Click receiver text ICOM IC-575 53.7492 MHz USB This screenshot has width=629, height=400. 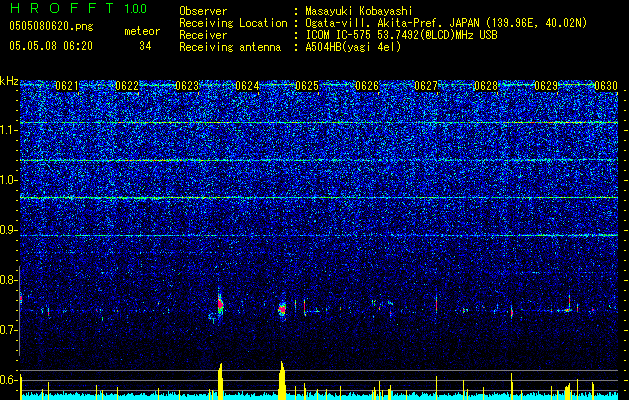[401, 35]
